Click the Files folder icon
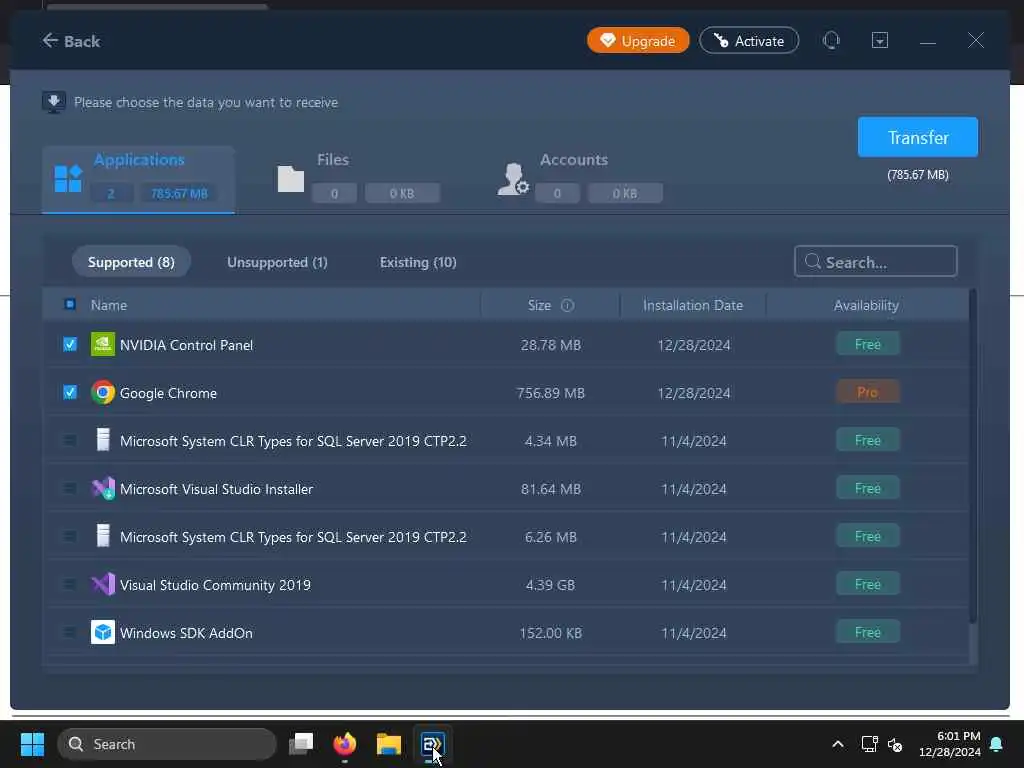 click(291, 179)
